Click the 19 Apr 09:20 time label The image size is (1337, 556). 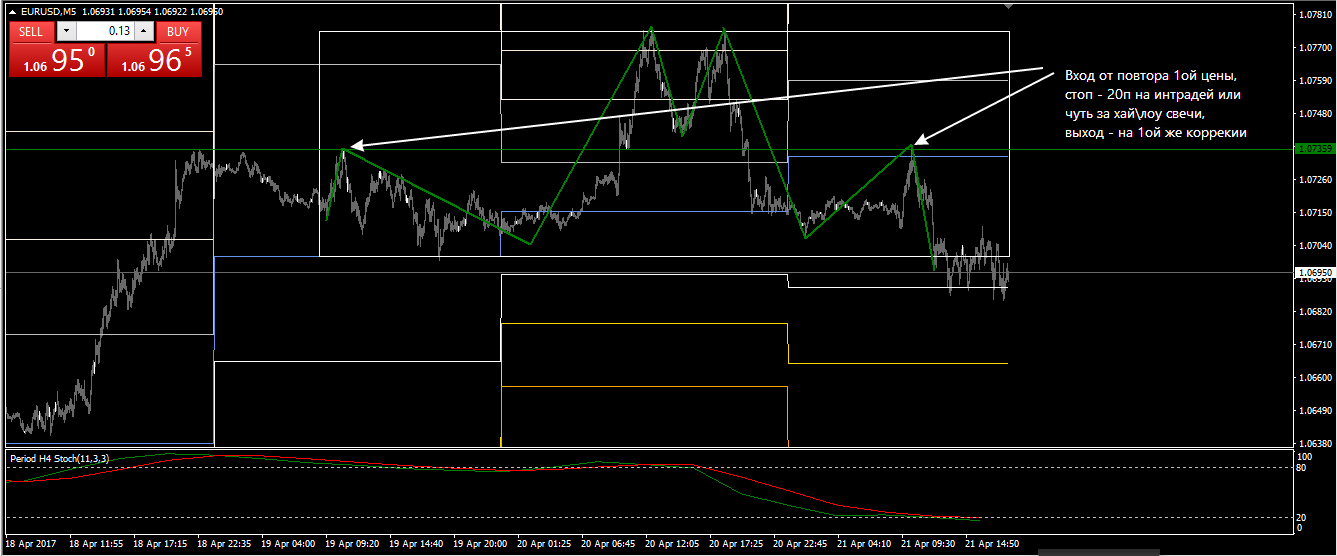pyautogui.click(x=353, y=544)
